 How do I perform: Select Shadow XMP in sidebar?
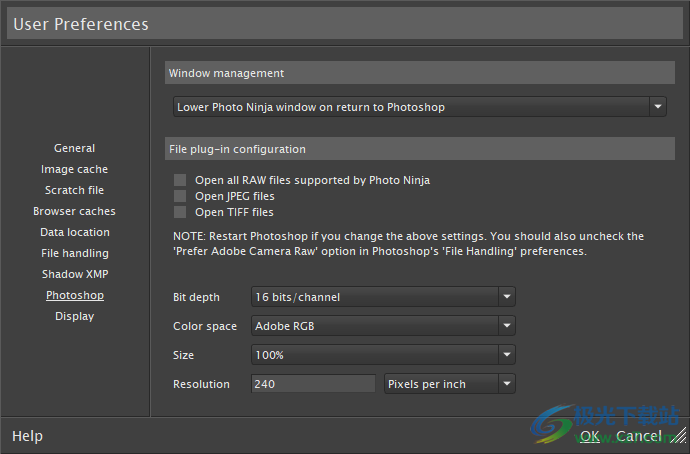tap(75, 274)
